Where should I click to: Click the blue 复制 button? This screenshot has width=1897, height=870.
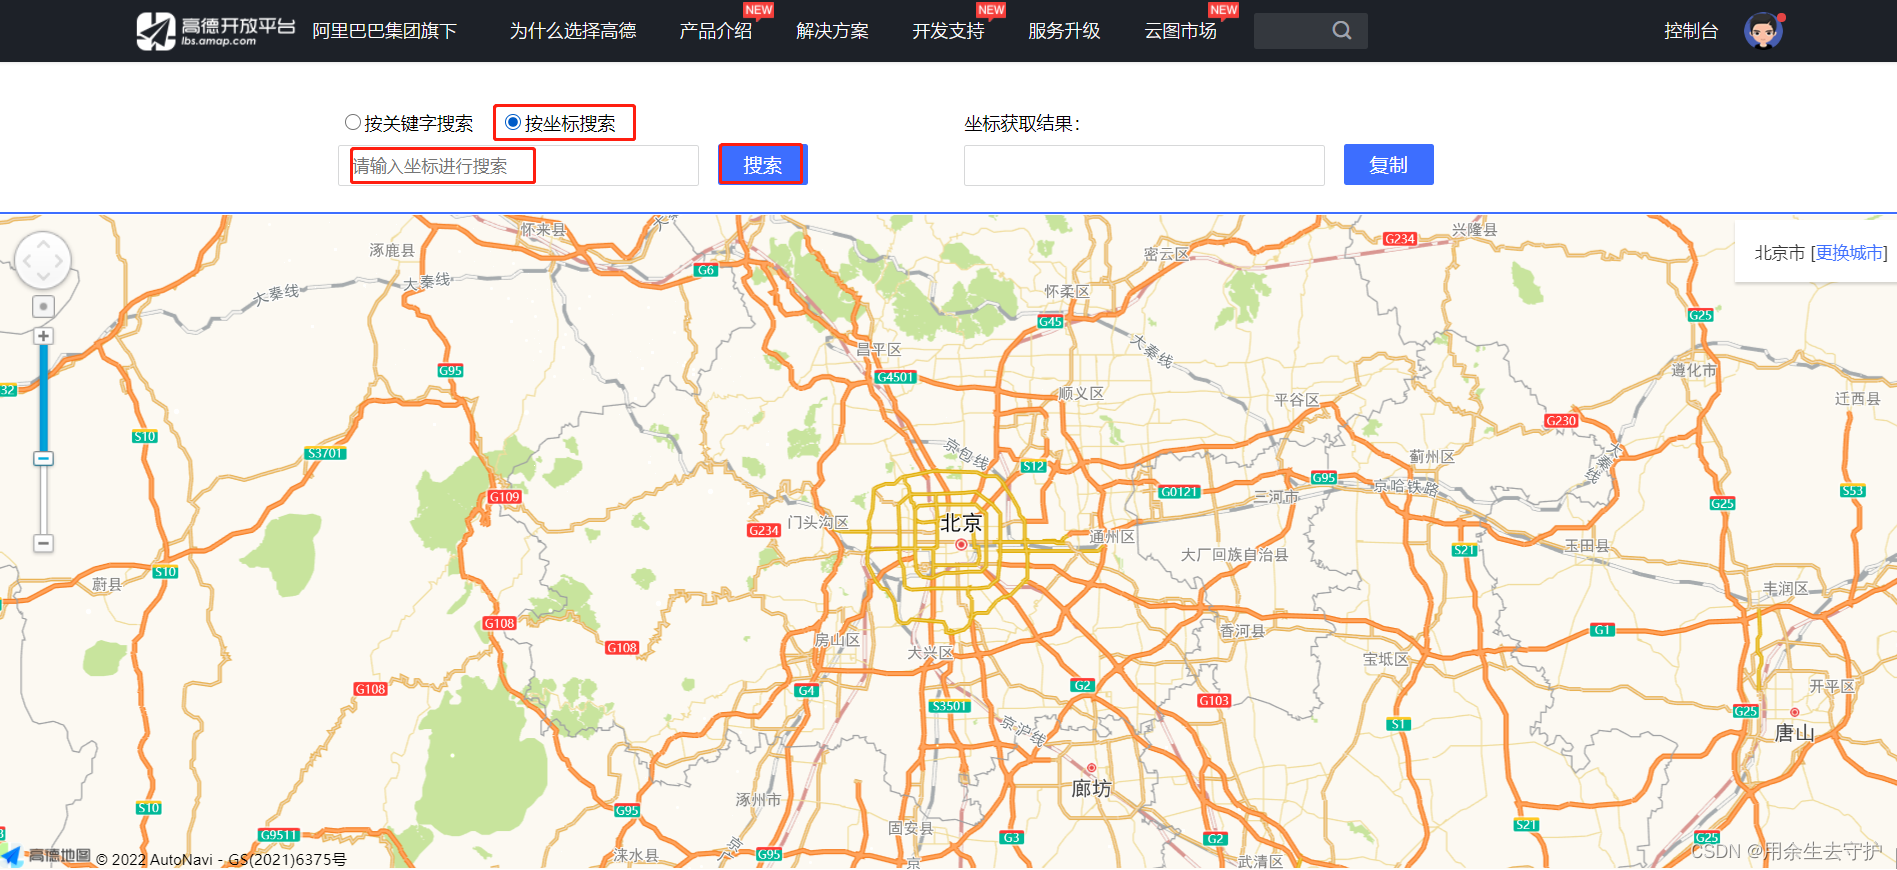tap(1388, 165)
